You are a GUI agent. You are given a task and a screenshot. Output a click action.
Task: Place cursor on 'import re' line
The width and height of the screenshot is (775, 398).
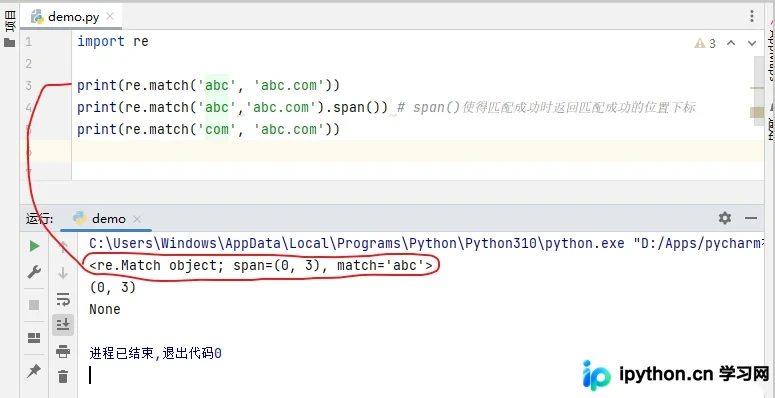pos(113,42)
